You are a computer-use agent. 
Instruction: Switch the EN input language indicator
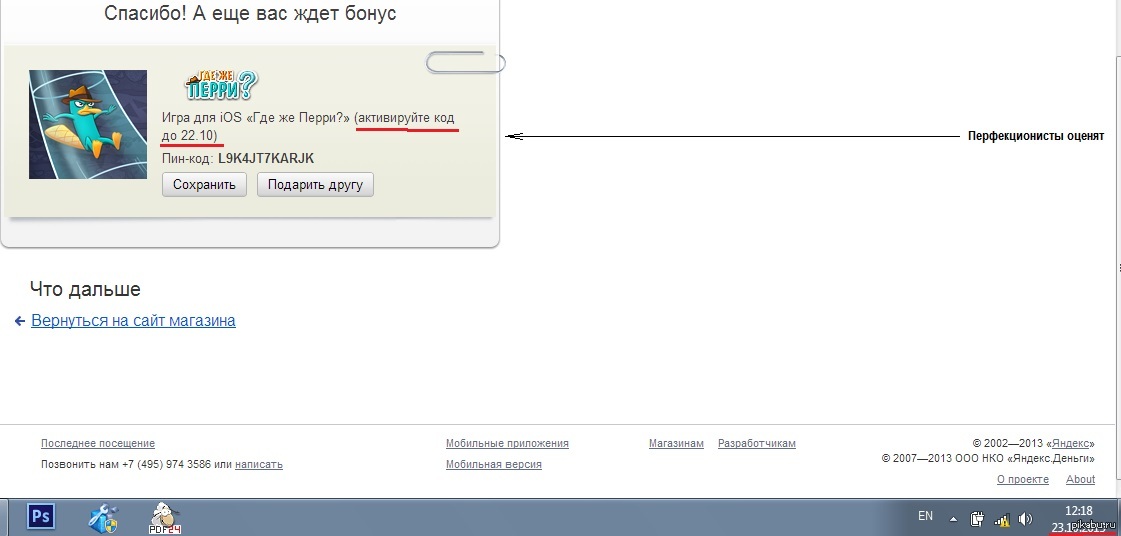[925, 516]
